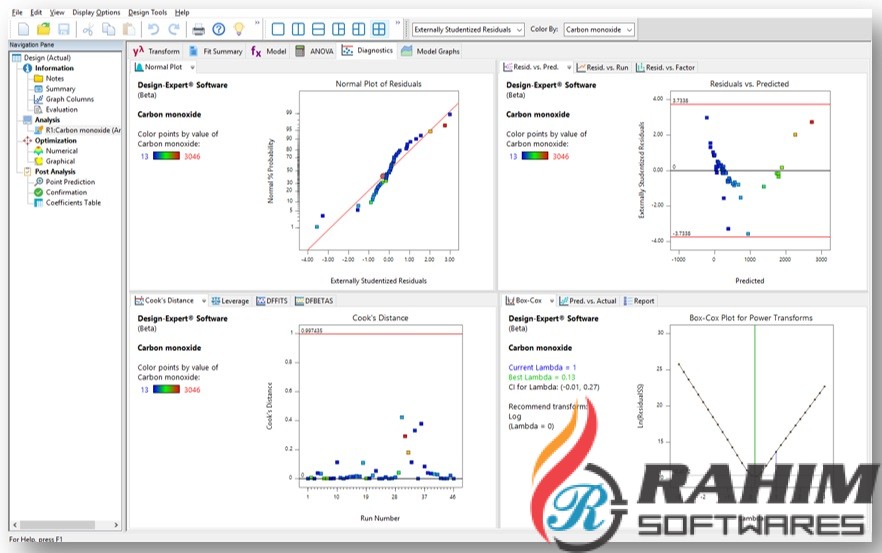The height and width of the screenshot is (553, 882).
Task: Select the two vertical panes layout icon
Action: point(298,29)
